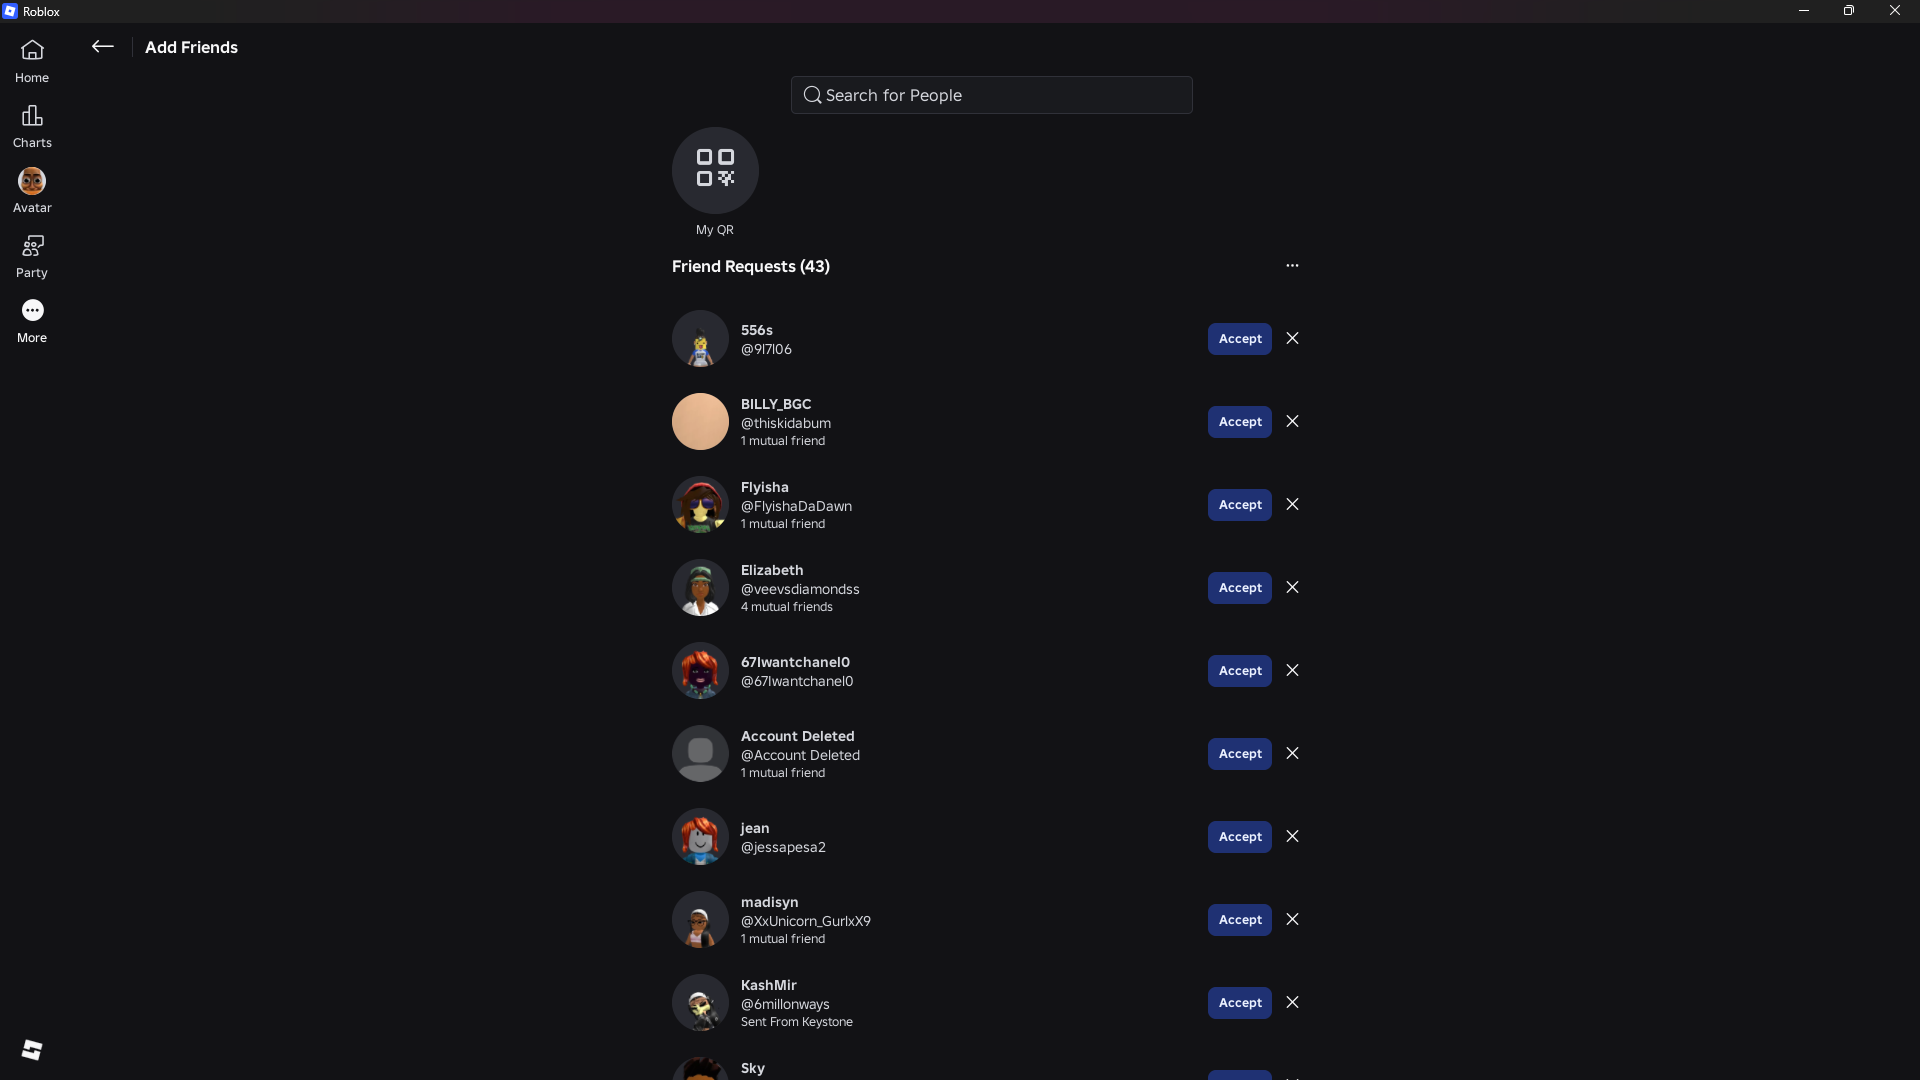This screenshot has height=1080, width=1920.
Task: Decline BILLY_BGC's friend request
Action: [1292, 422]
